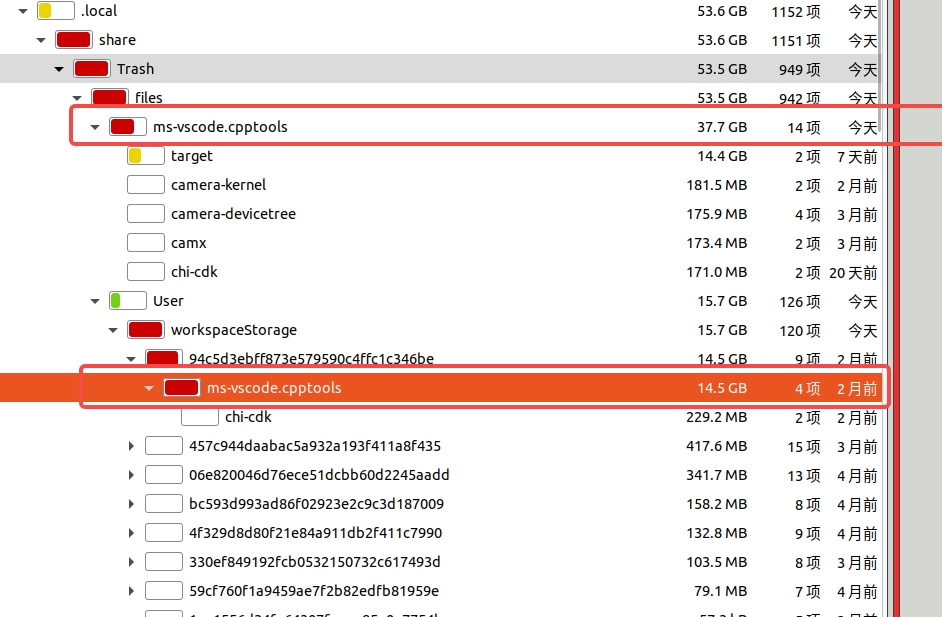Click the 181.5 MB size value
This screenshot has width=942, height=617.
pyautogui.click(x=717, y=185)
